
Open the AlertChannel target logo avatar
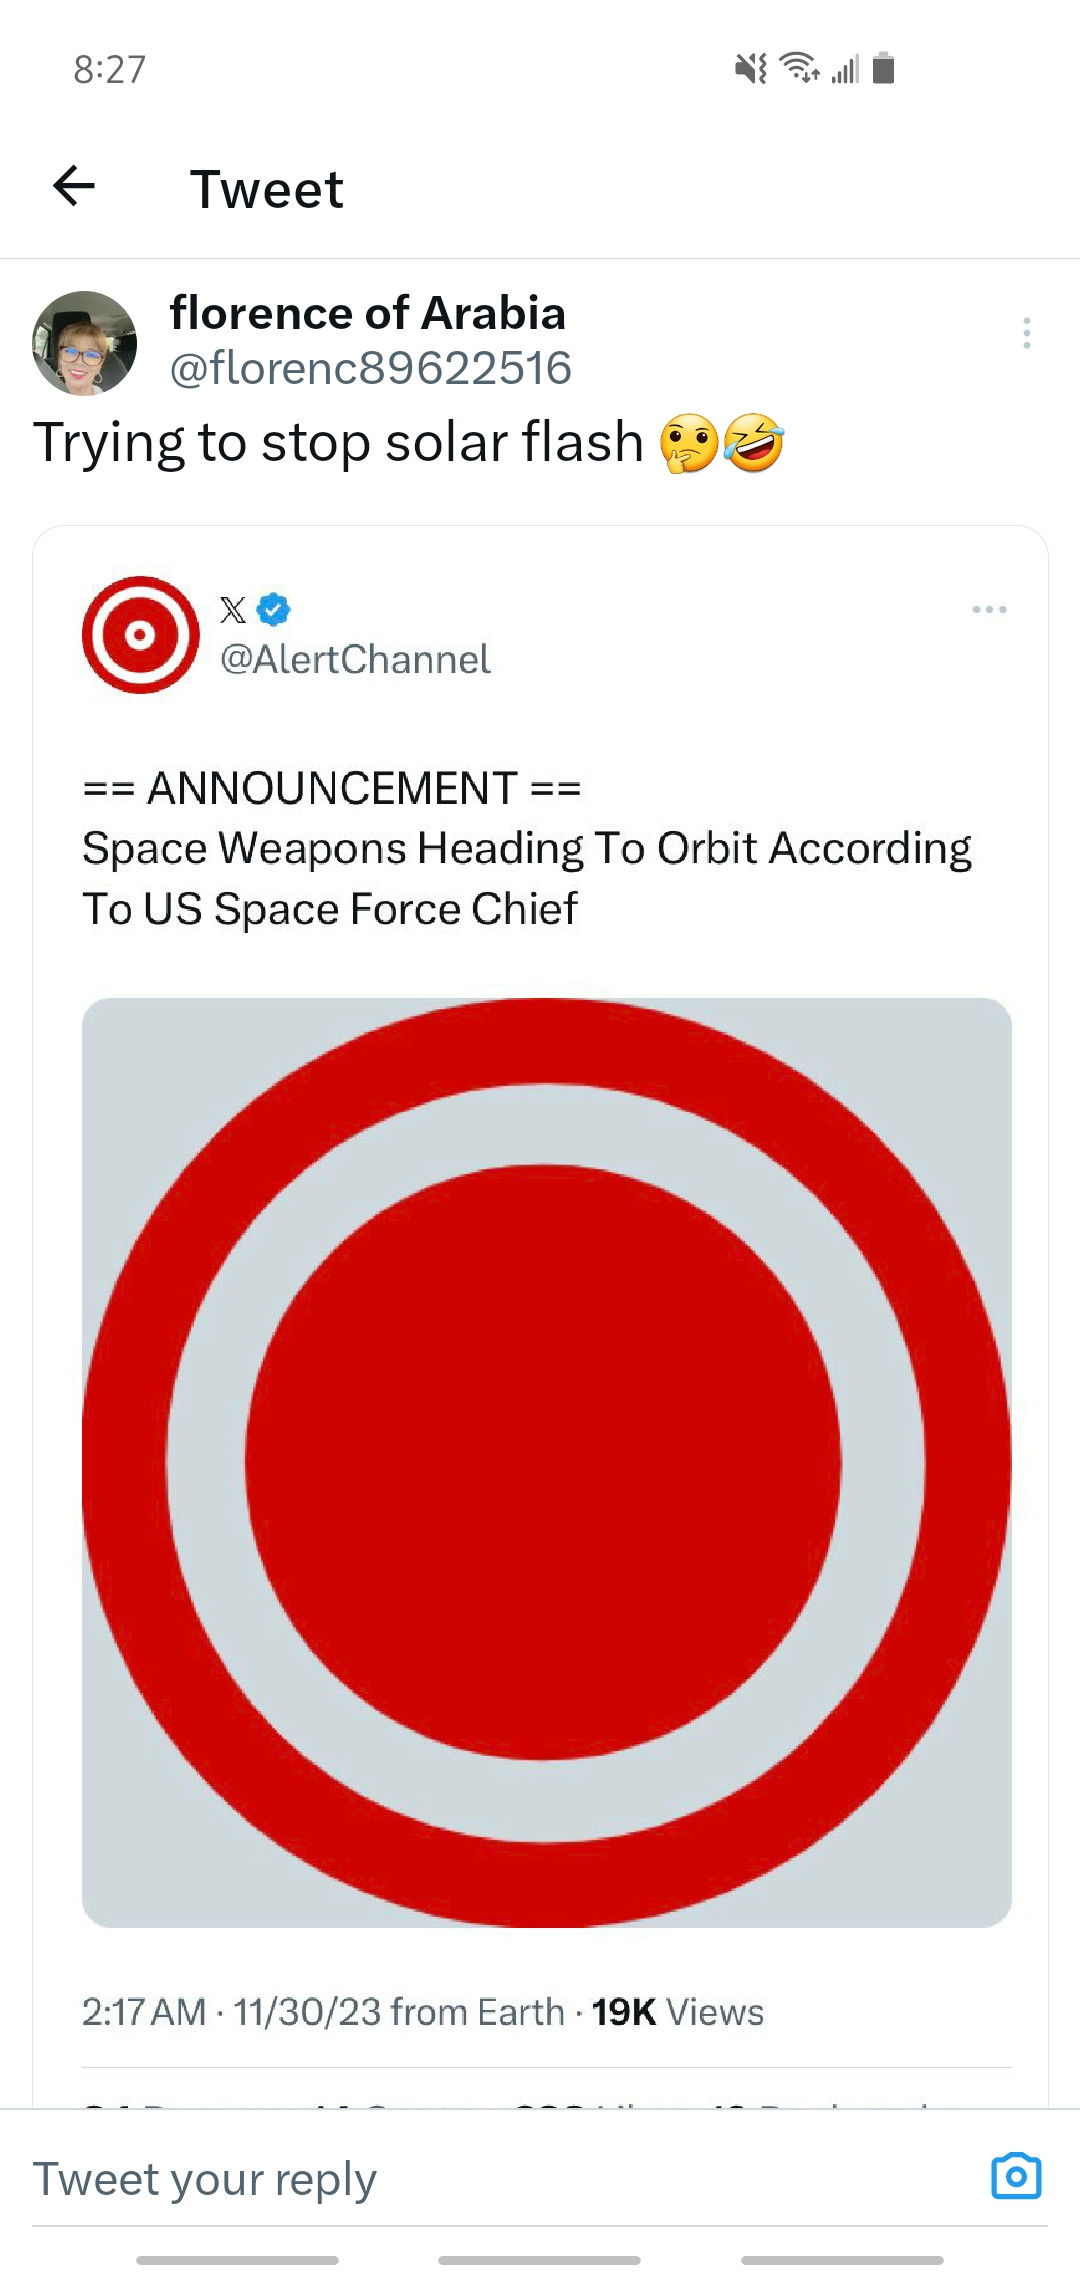pos(141,635)
